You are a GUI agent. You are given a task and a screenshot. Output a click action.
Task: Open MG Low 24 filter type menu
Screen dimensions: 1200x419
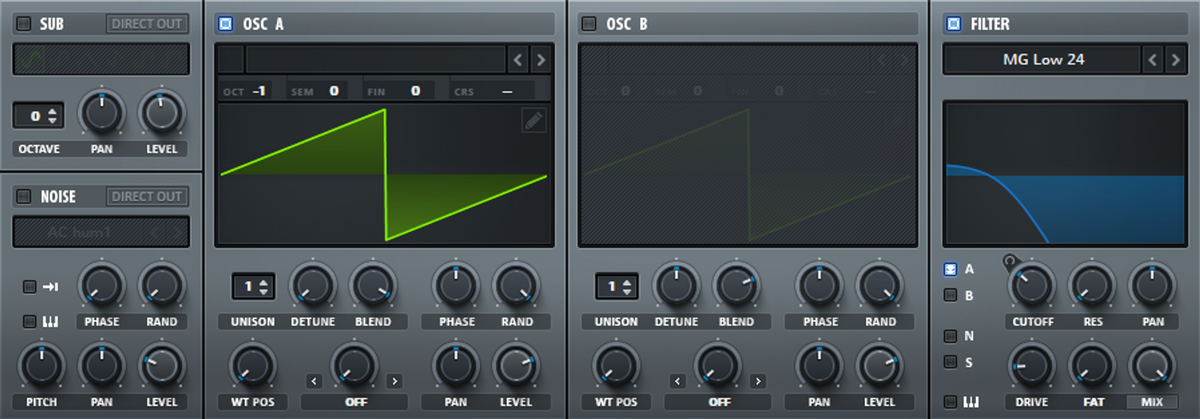1041,59
